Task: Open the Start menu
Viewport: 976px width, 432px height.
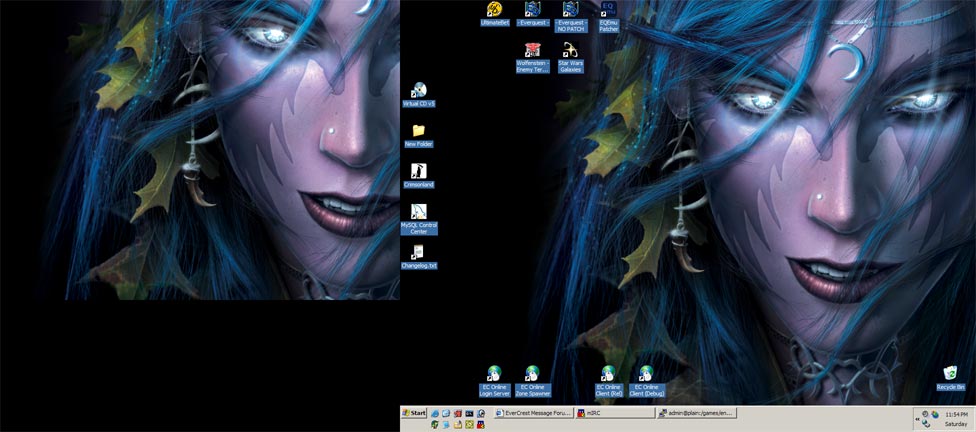Action: click(414, 413)
